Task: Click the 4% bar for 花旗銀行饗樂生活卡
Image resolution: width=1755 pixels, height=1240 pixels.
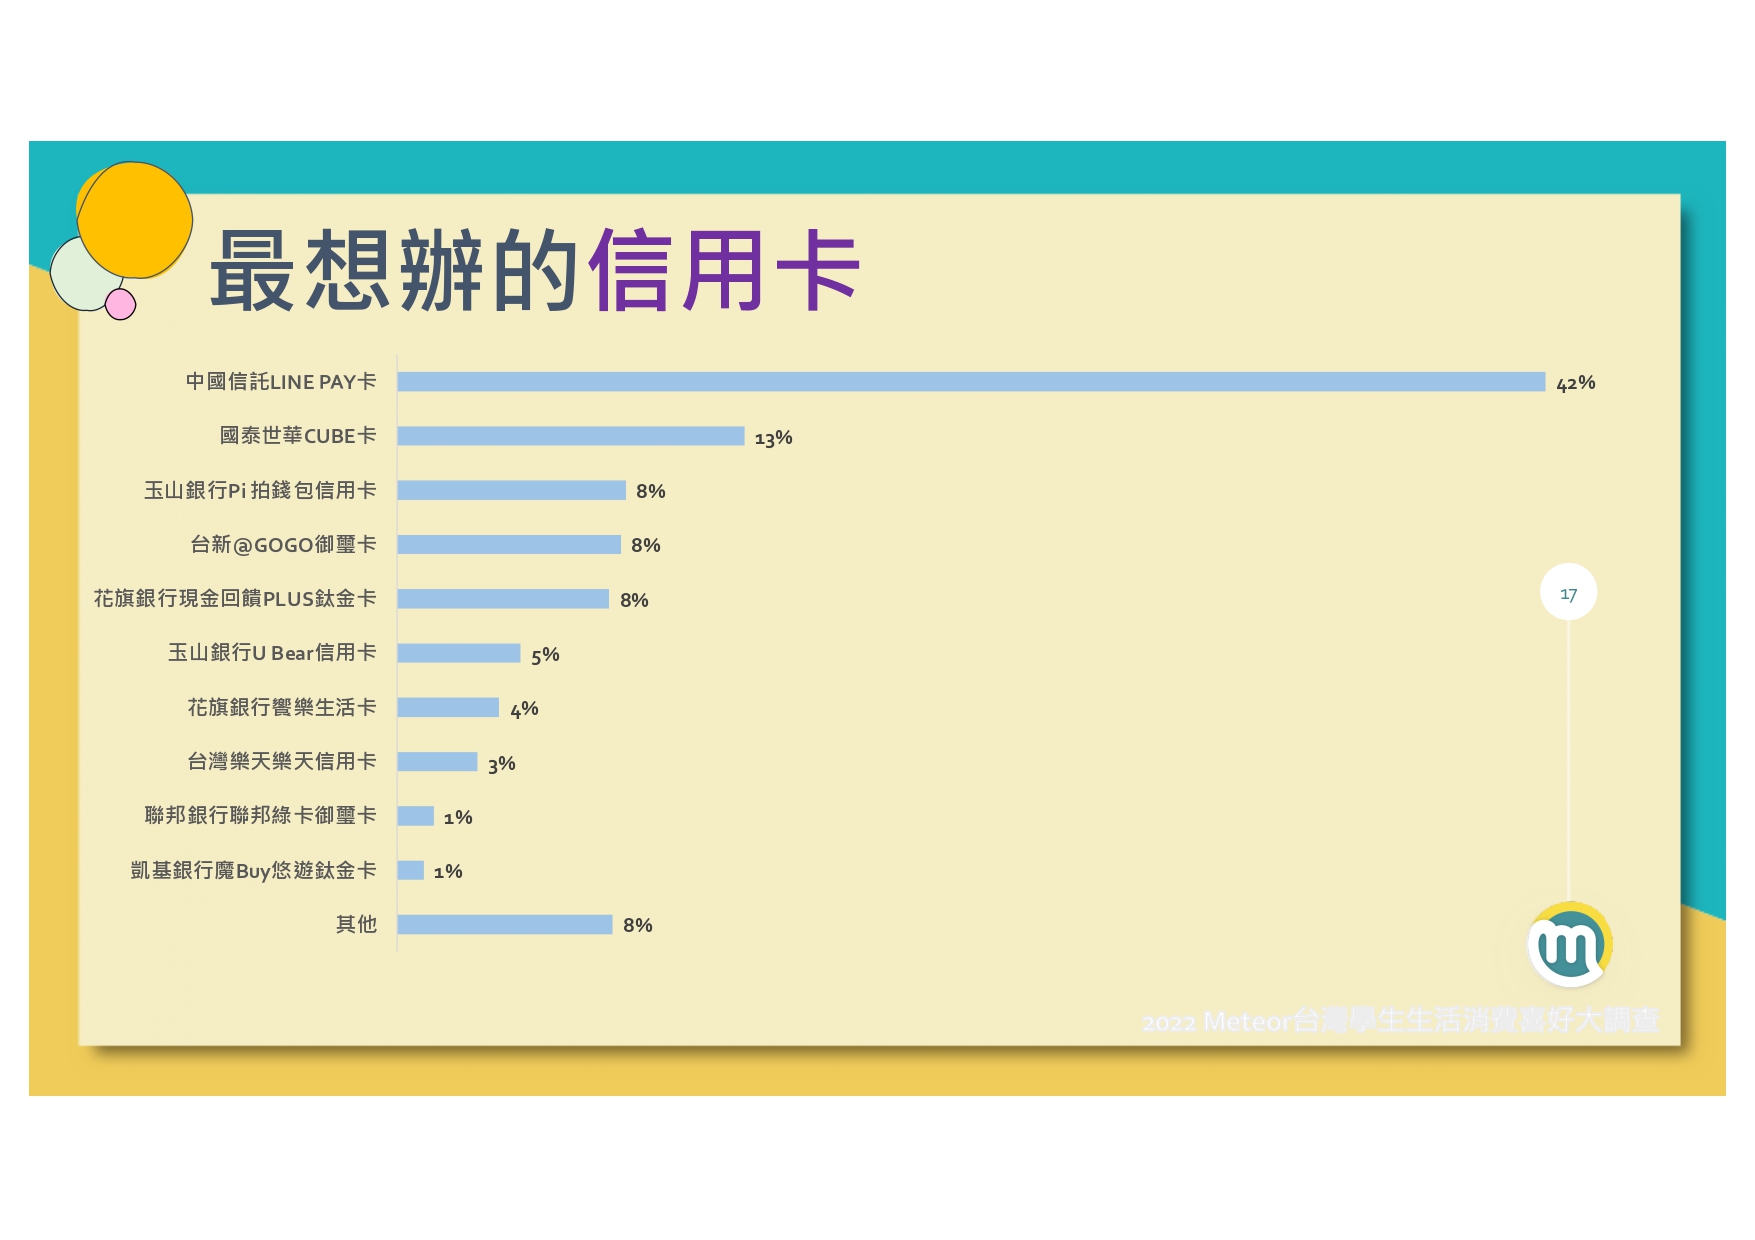Action: (448, 707)
